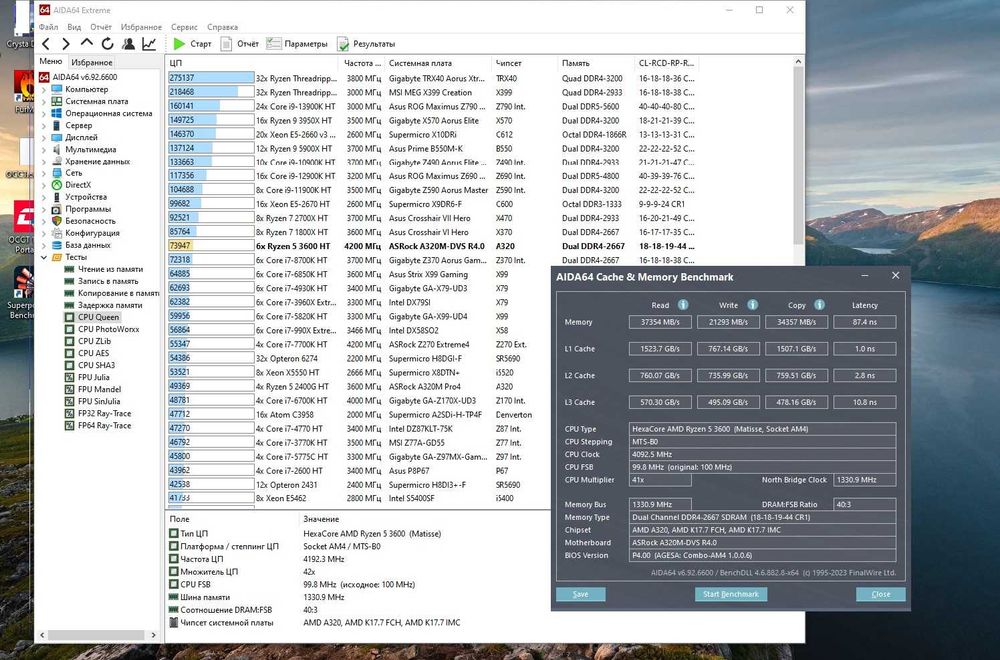
Task: Minimize the Cache & Memory Benchmark dialog
Action: 865,275
